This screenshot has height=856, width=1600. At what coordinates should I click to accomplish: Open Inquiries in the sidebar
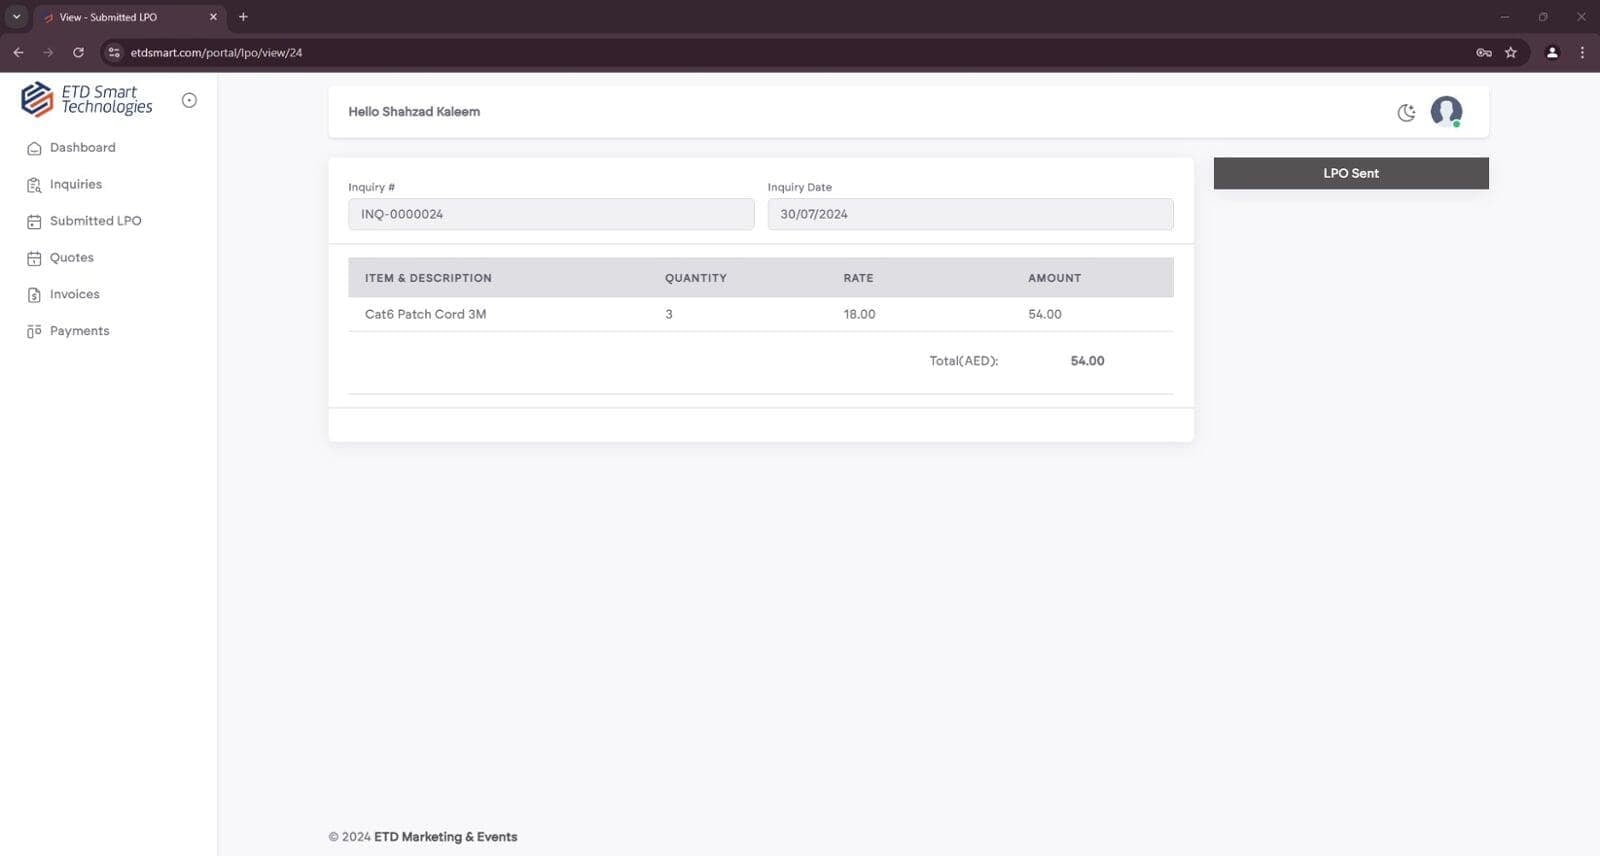[x=76, y=184]
